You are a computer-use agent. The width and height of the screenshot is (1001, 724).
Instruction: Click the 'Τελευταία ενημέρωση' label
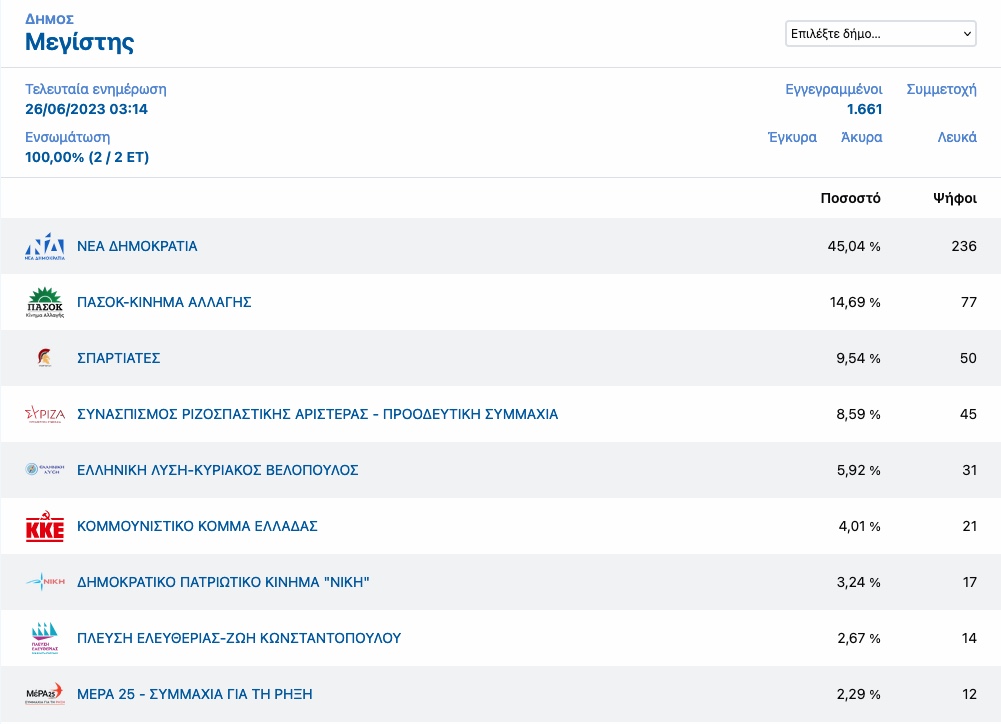(x=96, y=89)
